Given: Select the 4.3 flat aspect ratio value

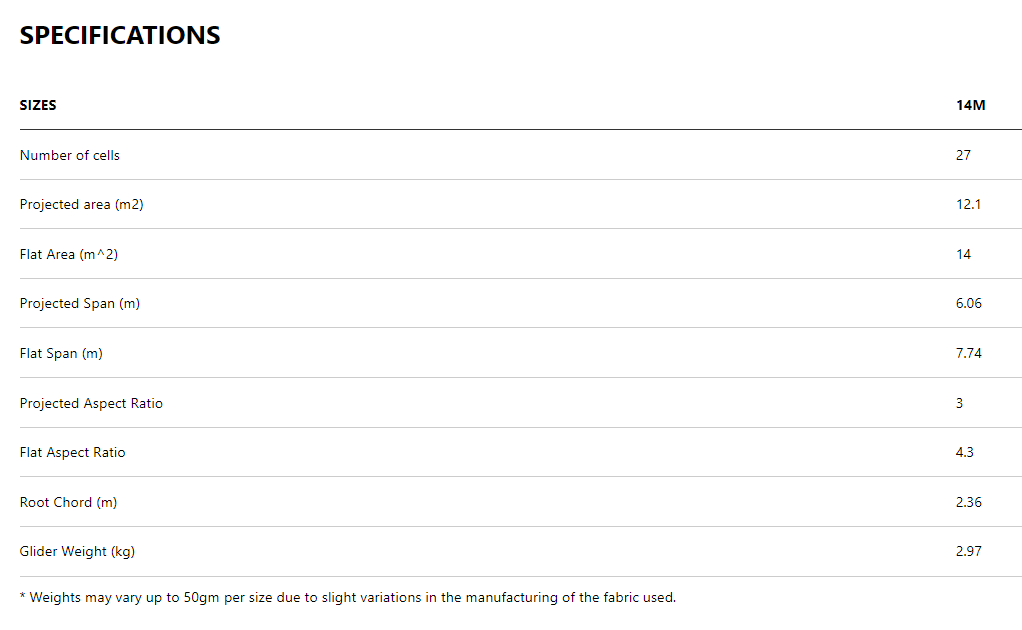Looking at the screenshot, I should coord(965,452).
